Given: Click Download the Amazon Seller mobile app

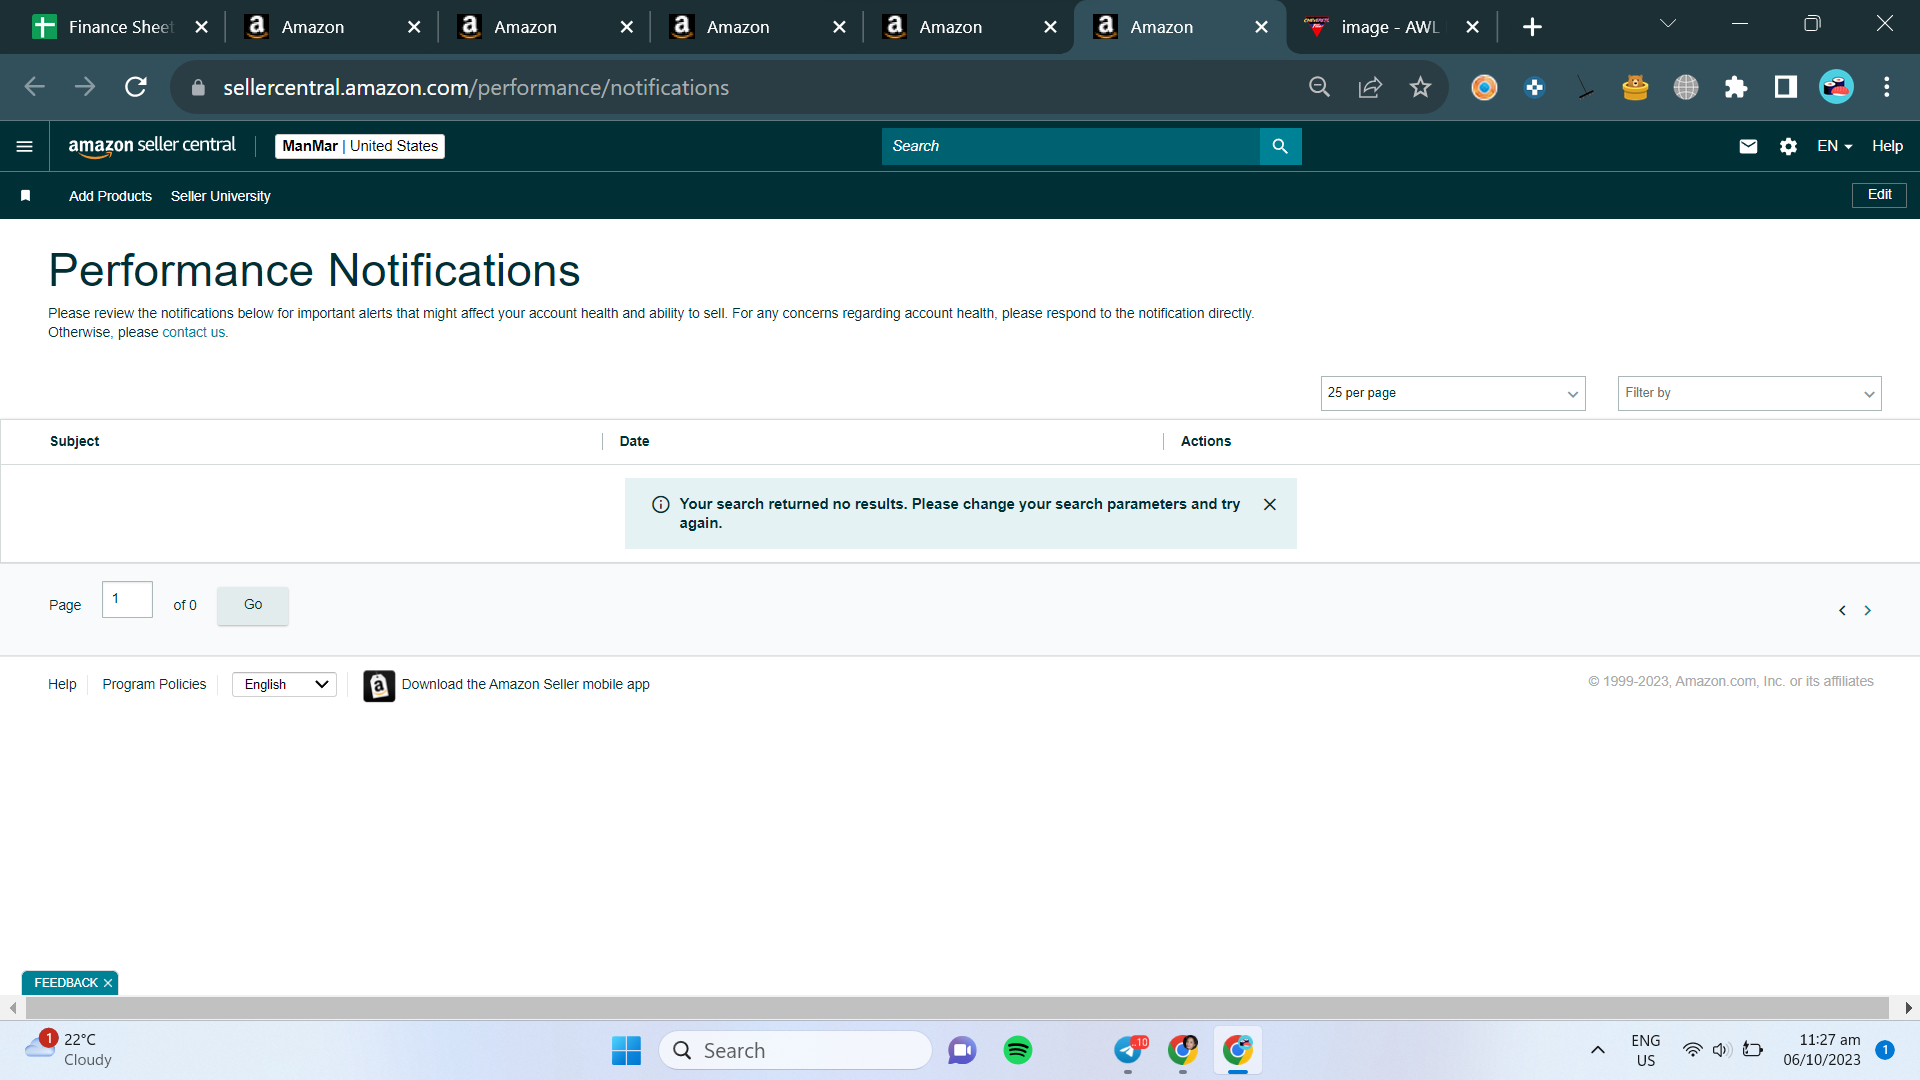Looking at the screenshot, I should point(526,684).
